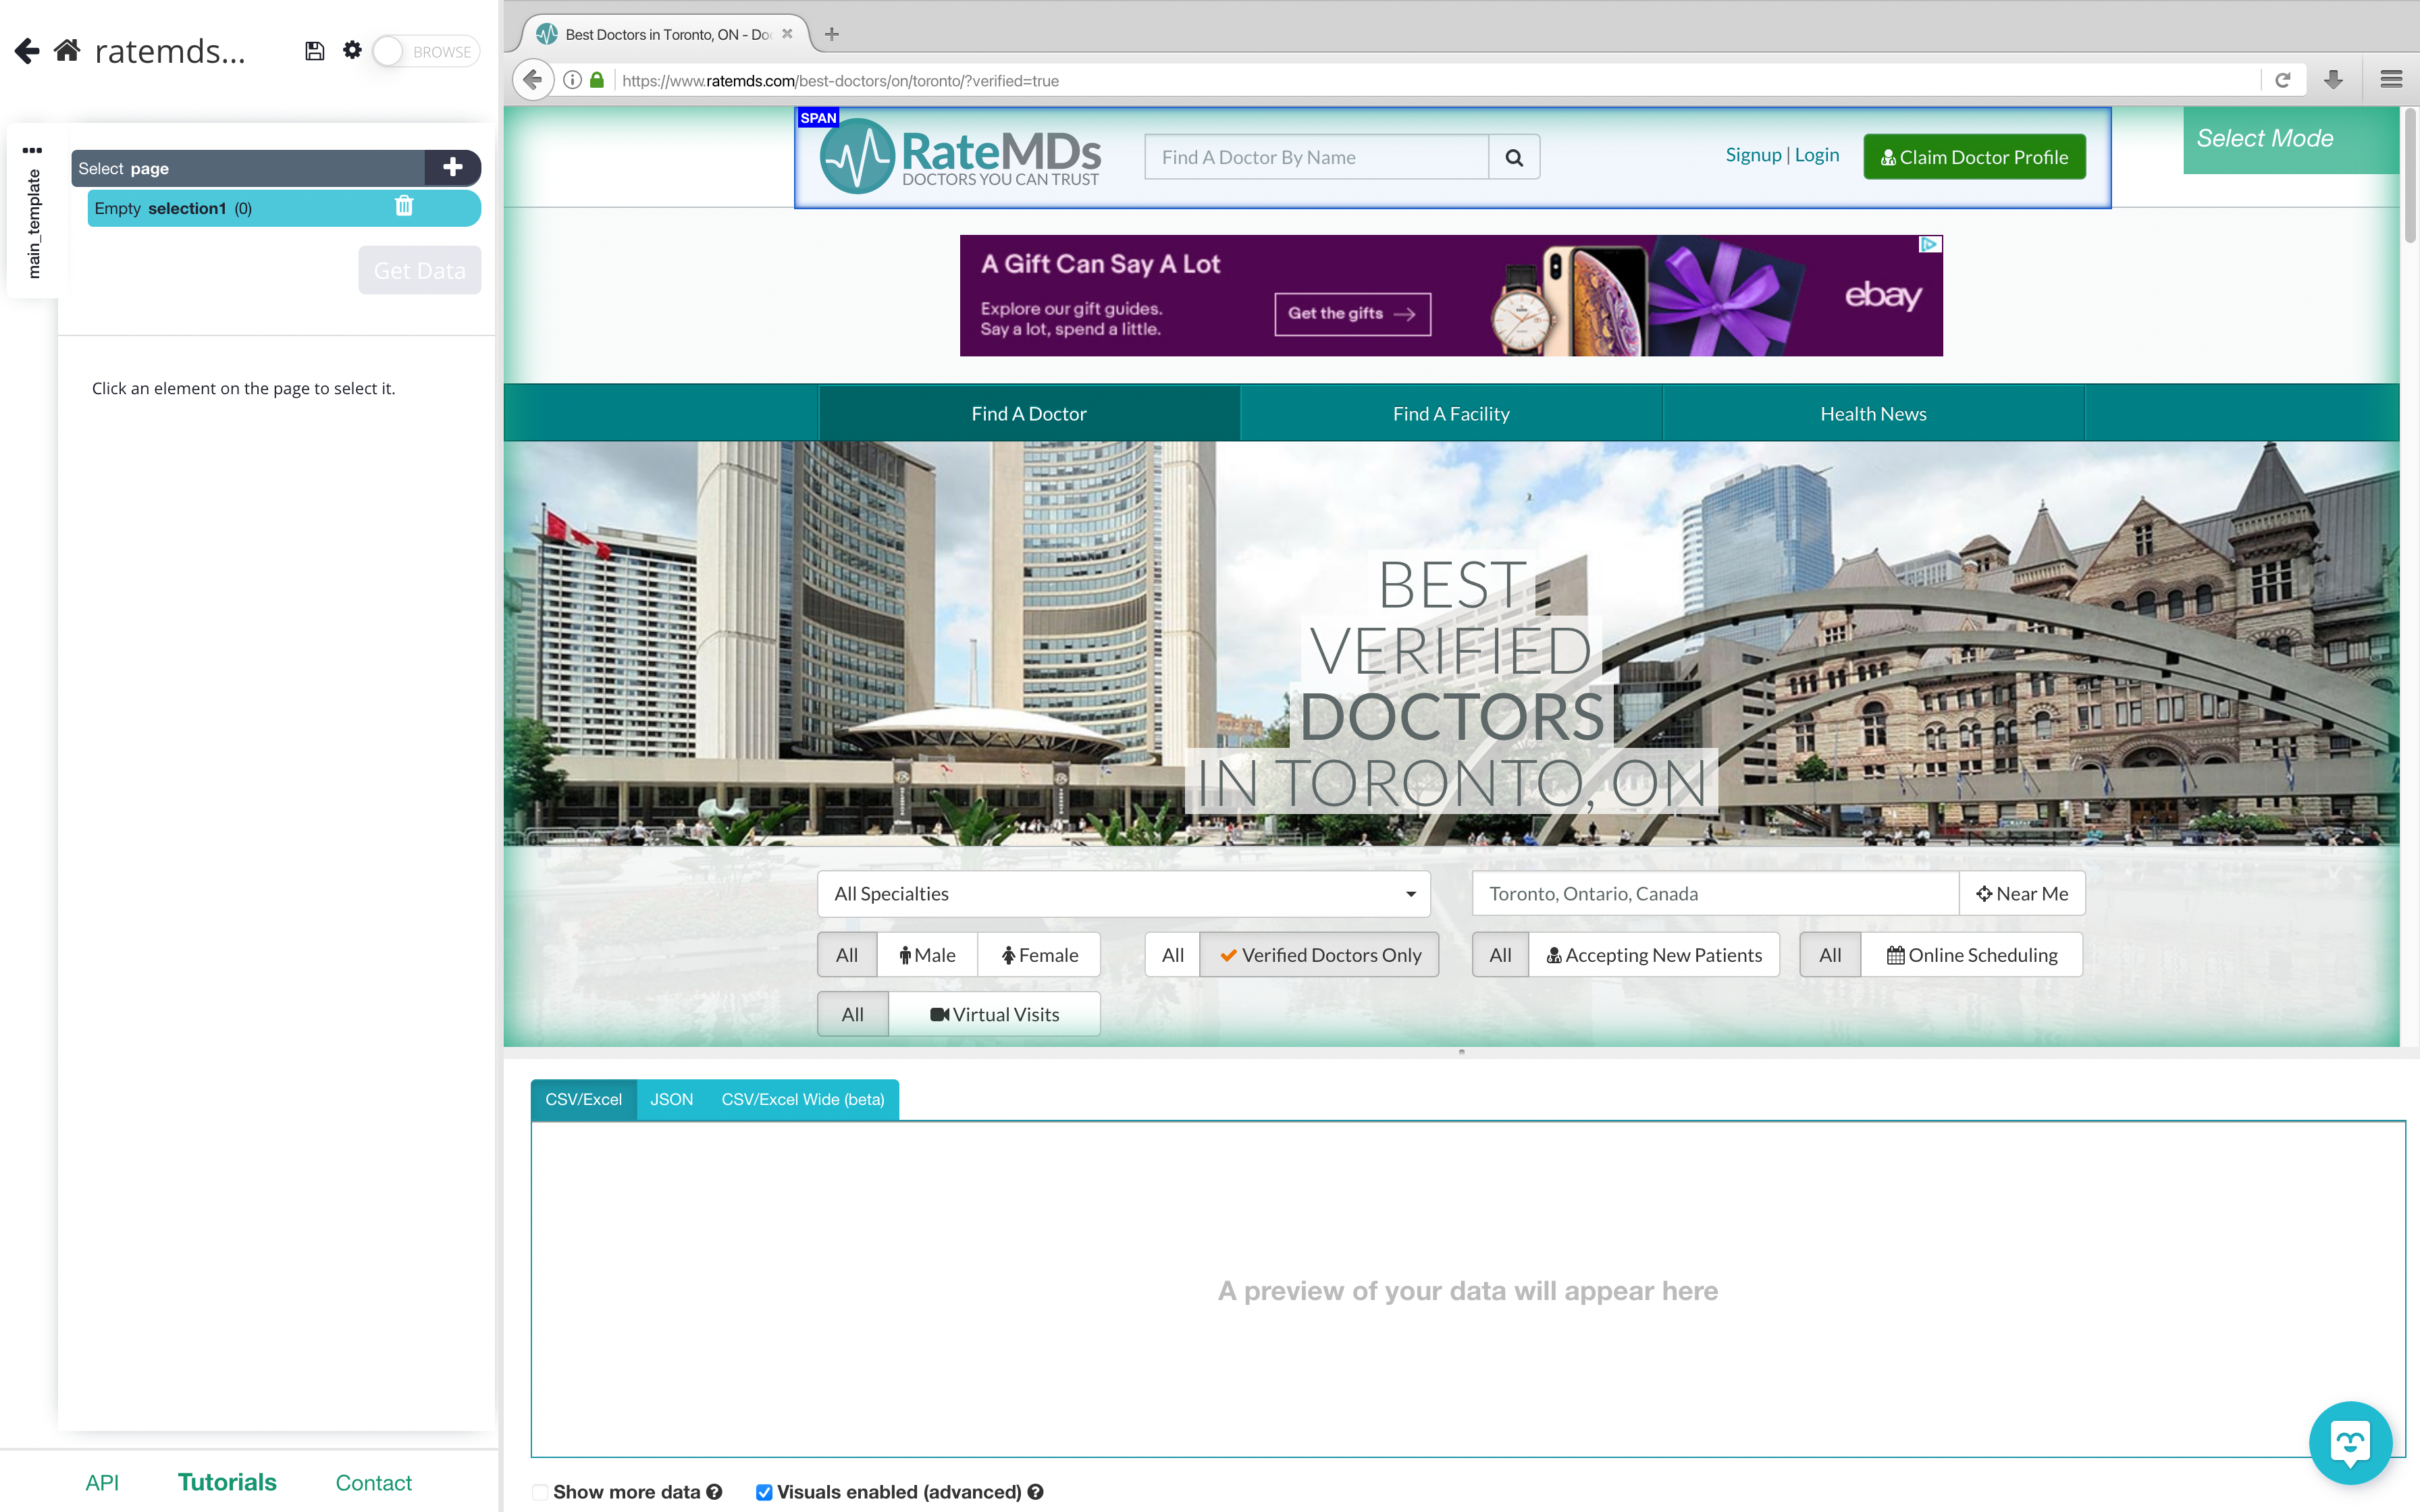Switch to the JSON preview tab

pos(671,1099)
